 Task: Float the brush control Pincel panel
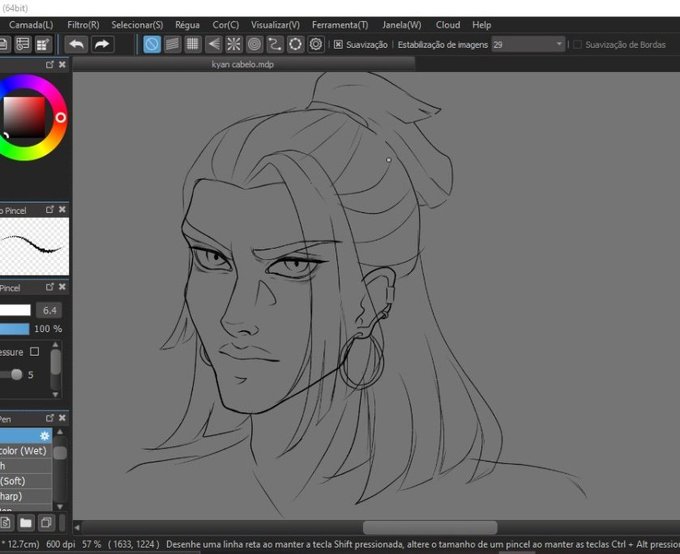click(x=49, y=287)
